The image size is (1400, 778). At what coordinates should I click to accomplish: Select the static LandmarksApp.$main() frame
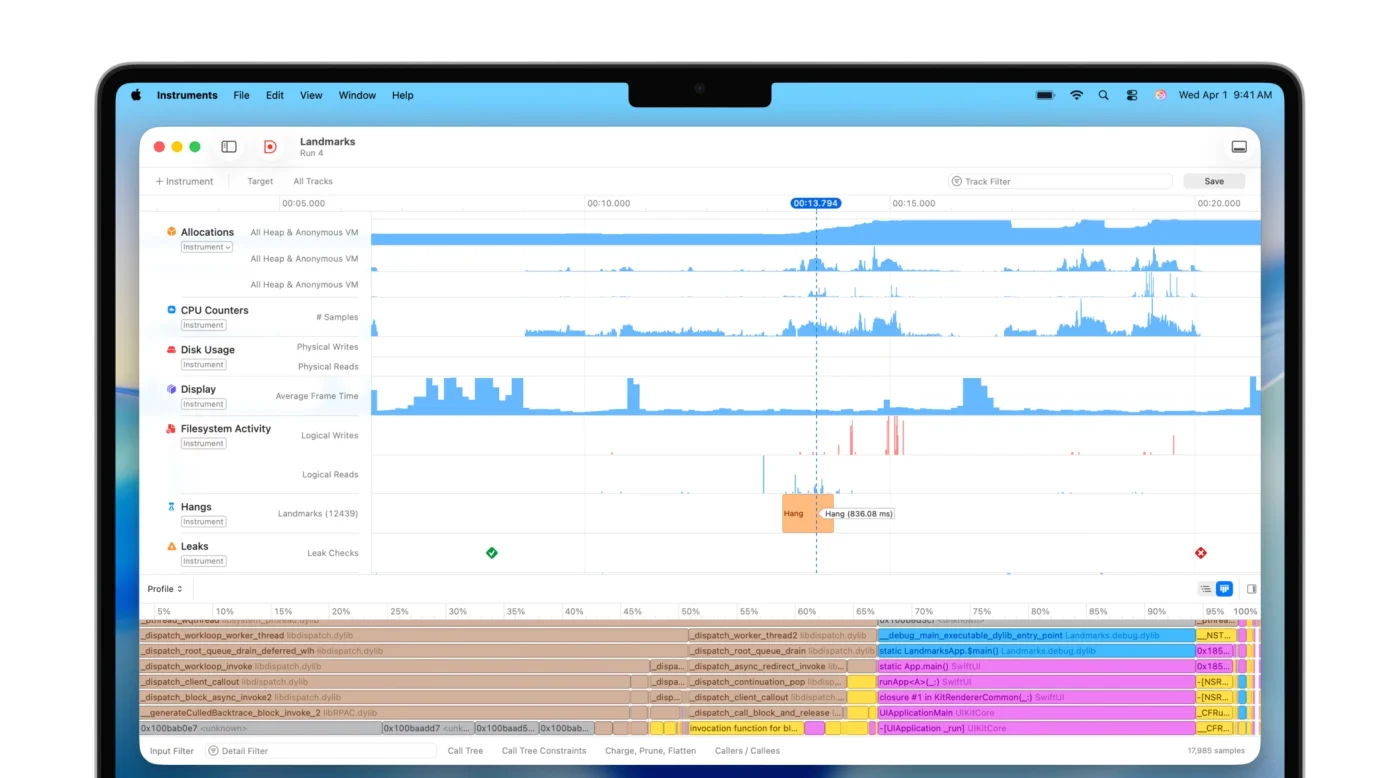click(1036, 651)
